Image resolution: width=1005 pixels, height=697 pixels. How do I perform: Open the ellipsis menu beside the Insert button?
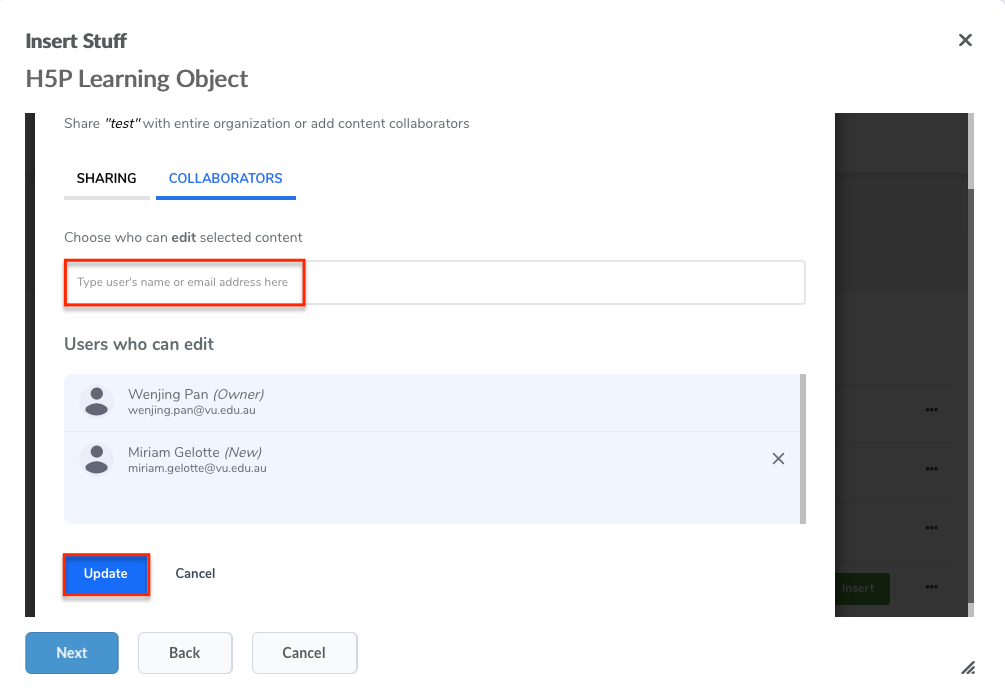point(931,587)
